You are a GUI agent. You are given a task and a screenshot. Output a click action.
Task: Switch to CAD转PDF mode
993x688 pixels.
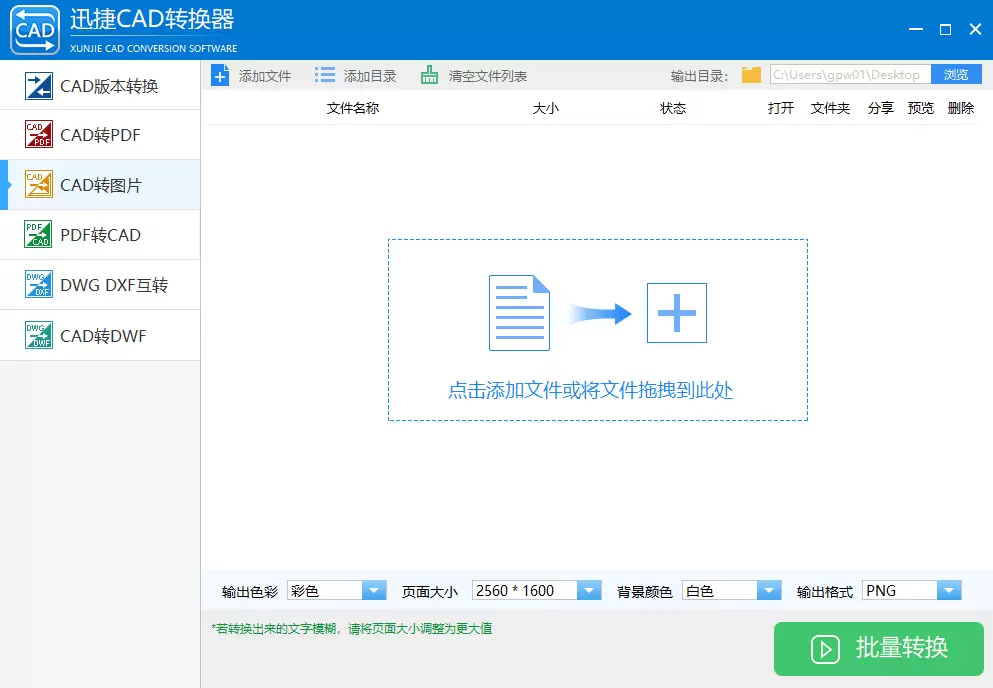100,135
